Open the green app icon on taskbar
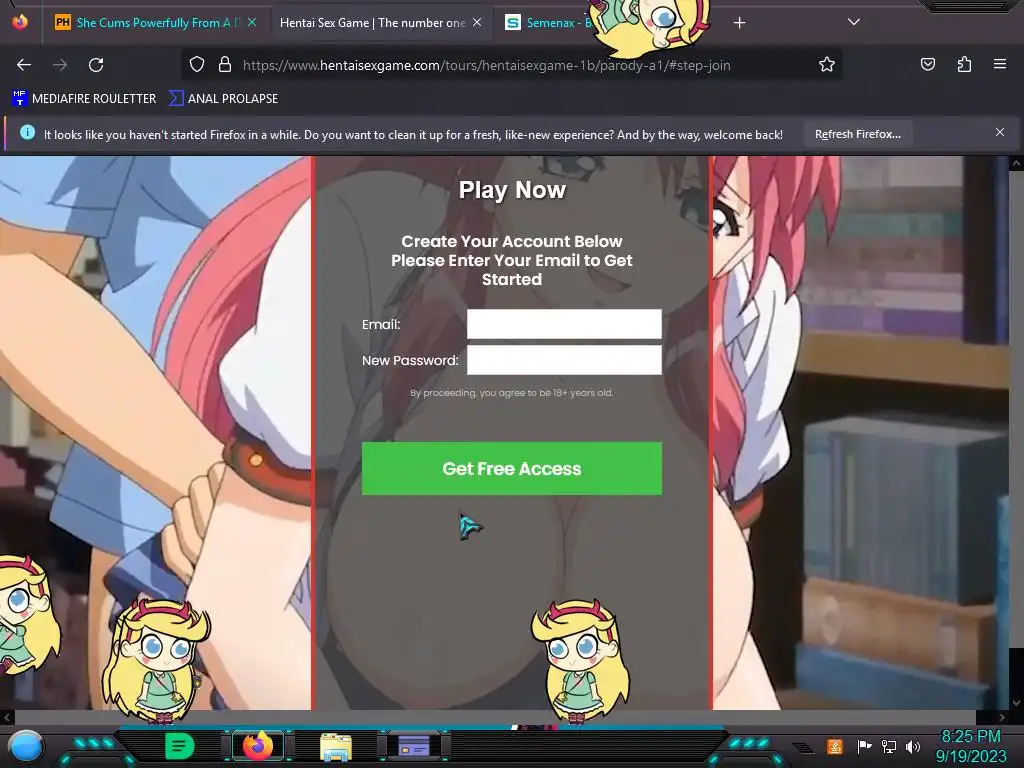1024x768 pixels. coord(180,746)
